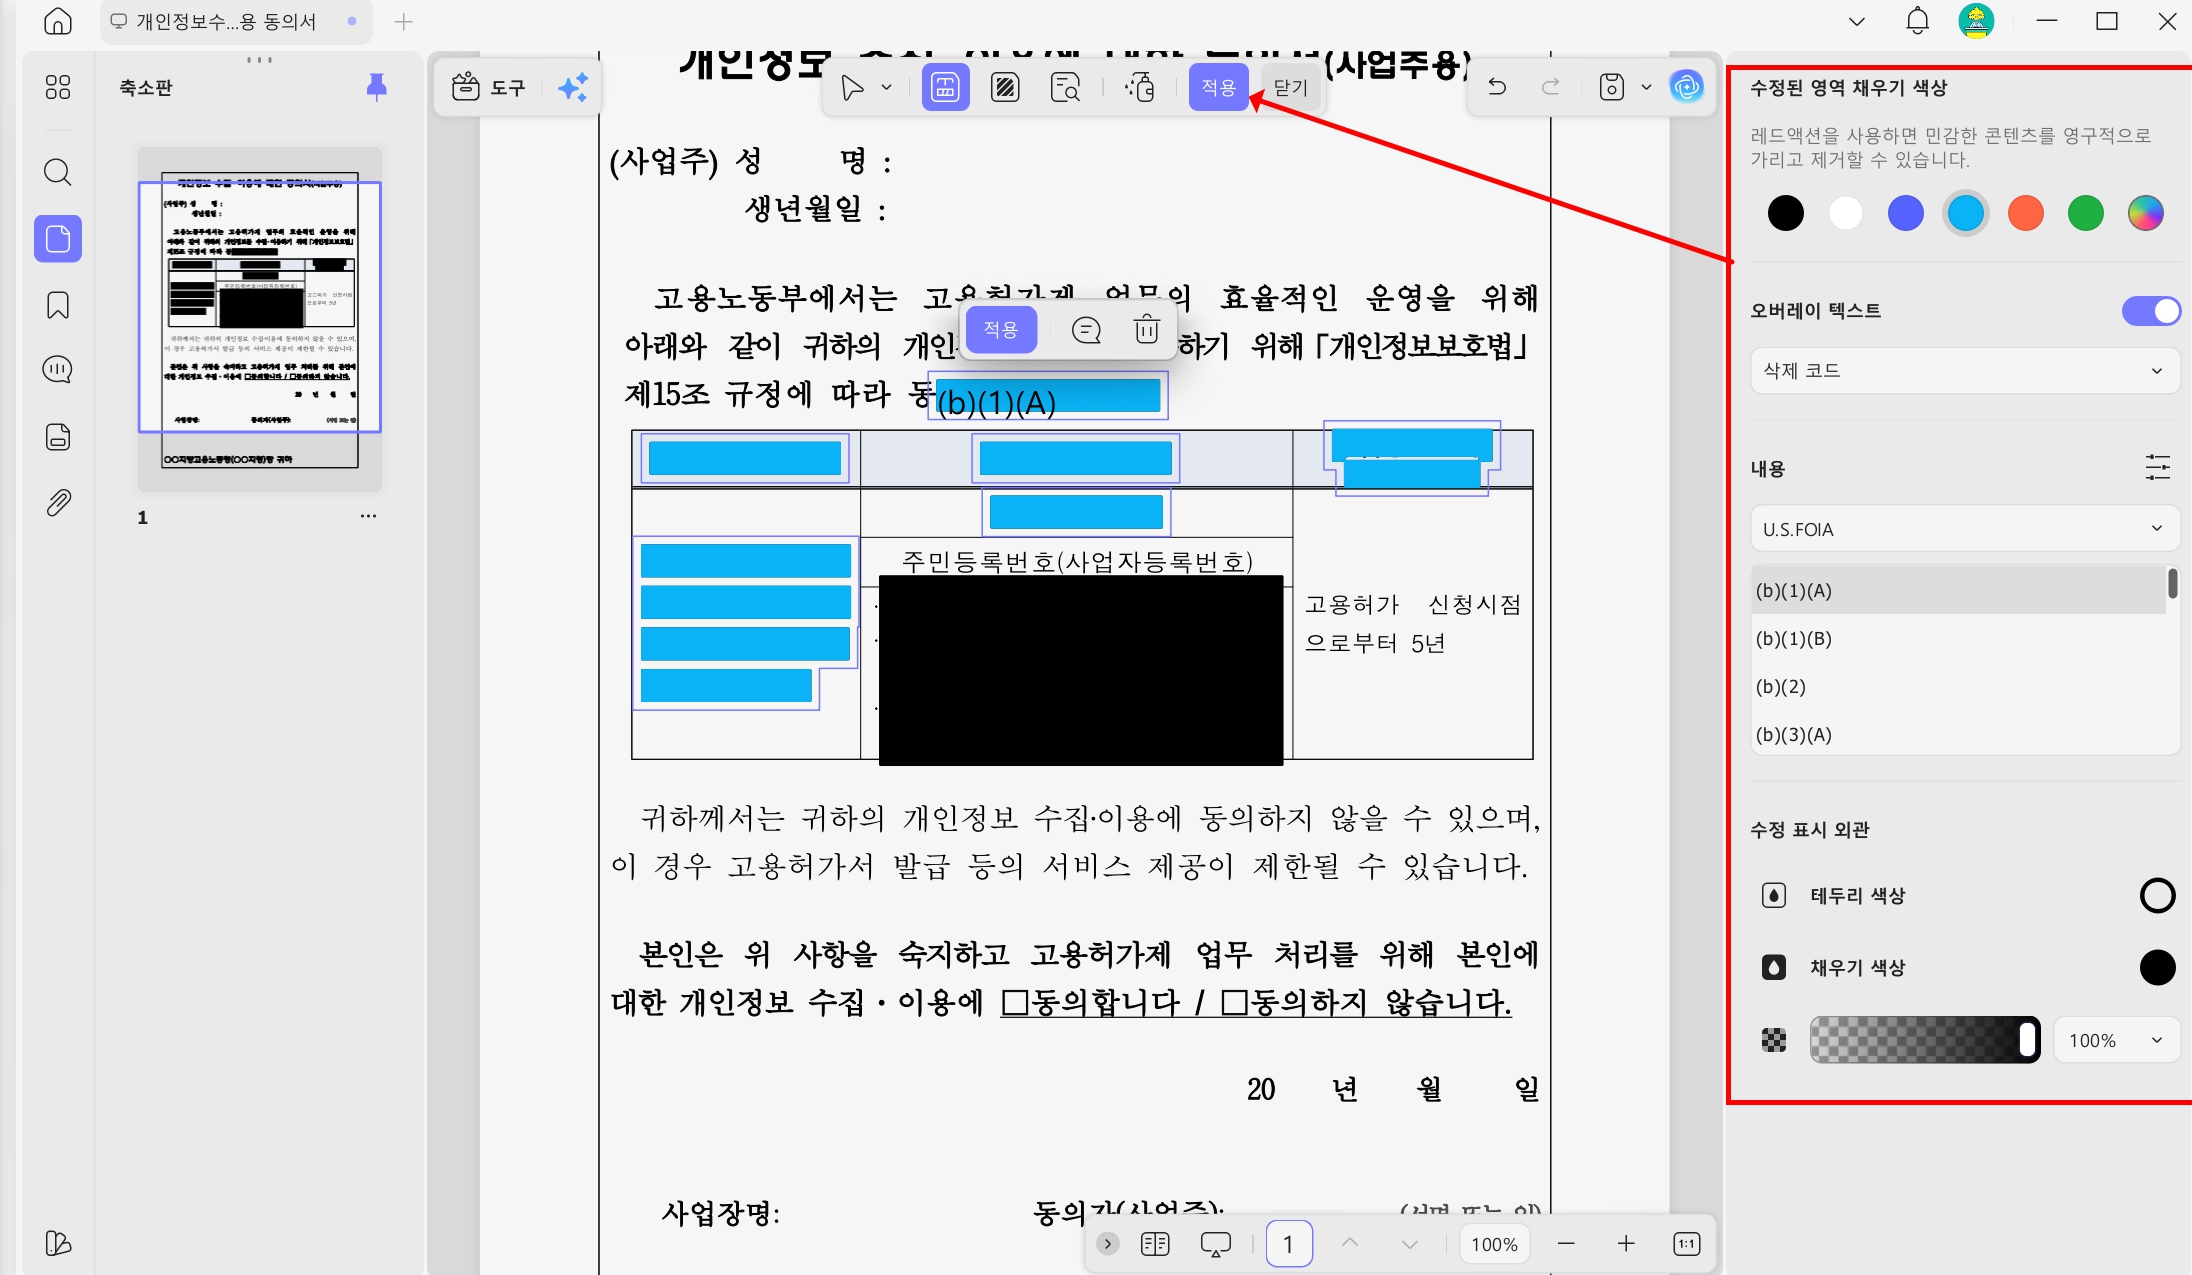Open the user account avatar

(x=1976, y=21)
